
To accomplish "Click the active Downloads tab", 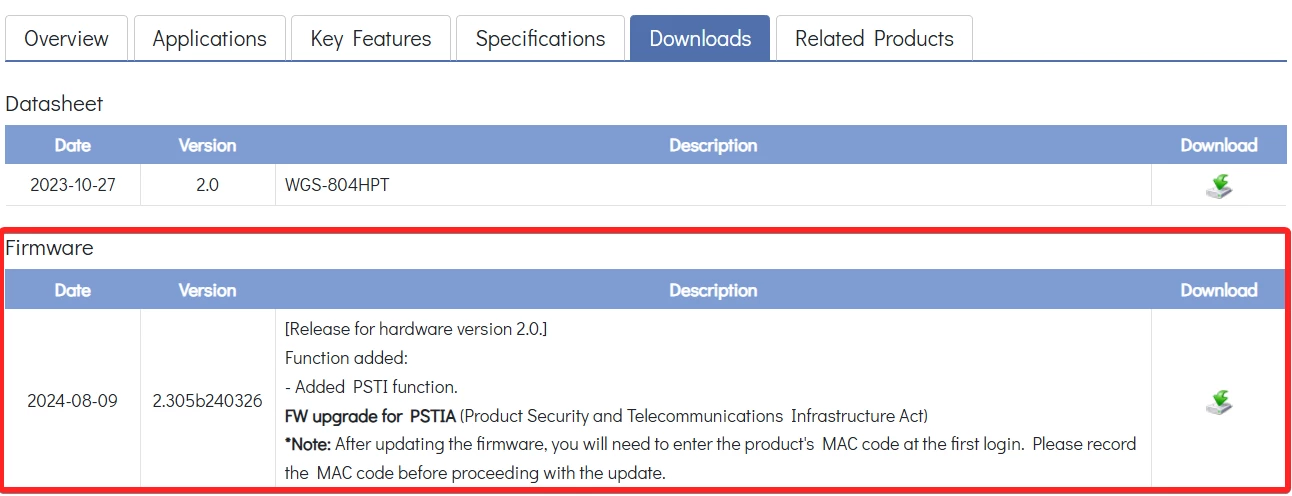I will tap(700, 39).
